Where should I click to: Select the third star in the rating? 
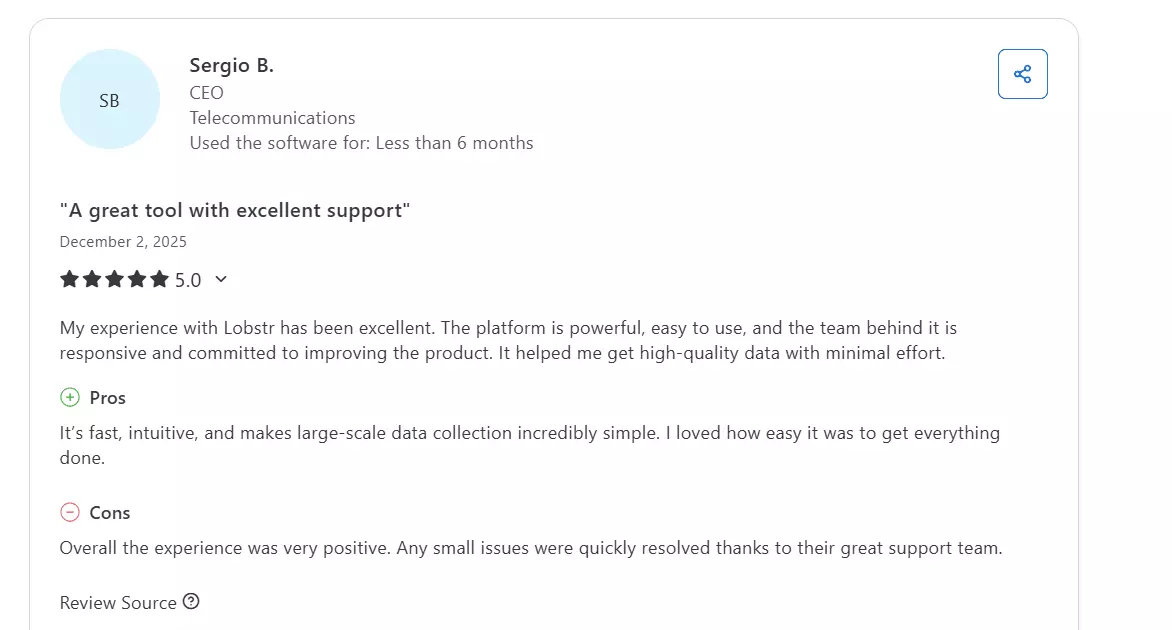click(116, 279)
